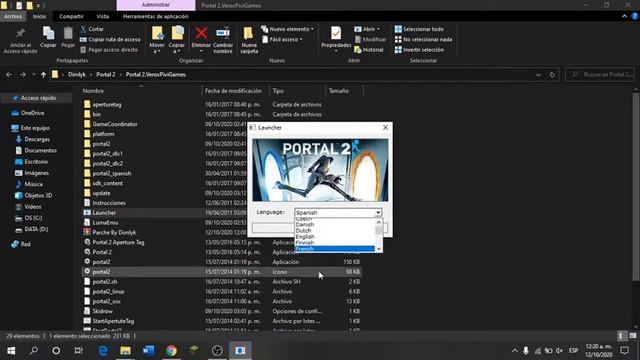The image size is (640, 360).
Task: Sort by the Tamaño column header
Action: point(338,91)
